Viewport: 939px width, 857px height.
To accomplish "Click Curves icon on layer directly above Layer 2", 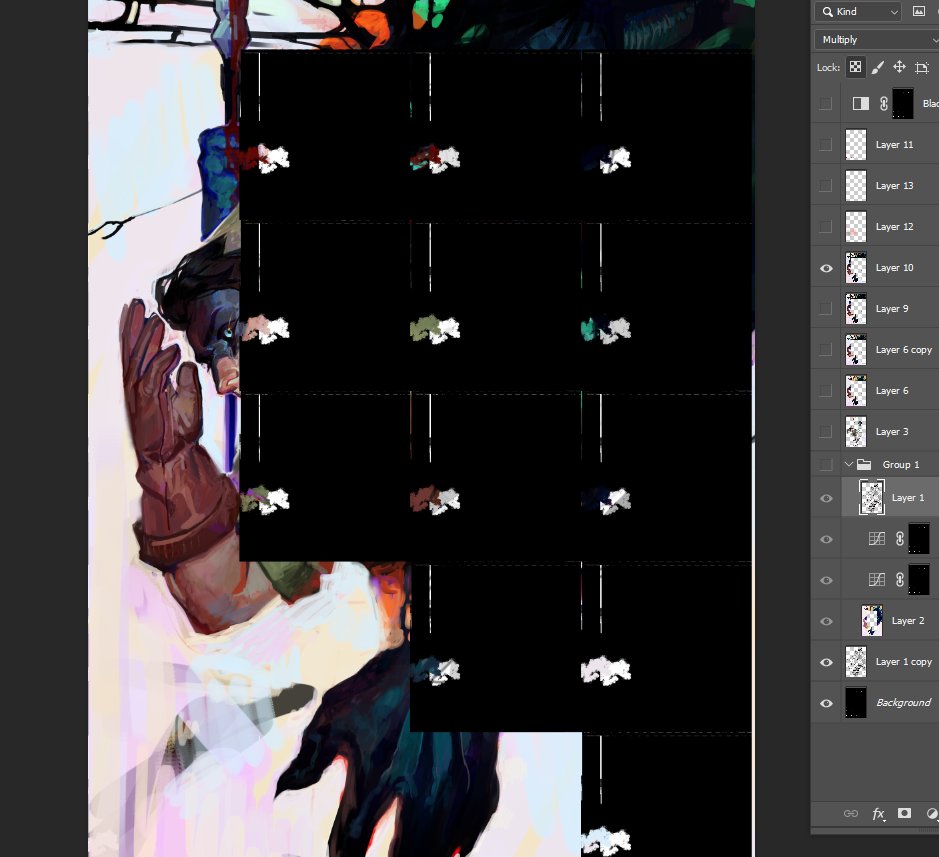I will pyautogui.click(x=877, y=579).
